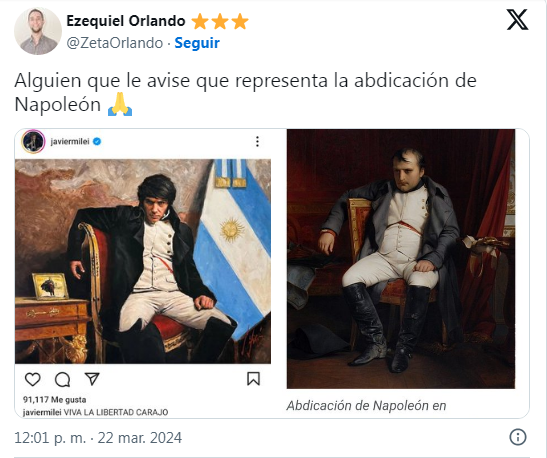Click the praying hands emoji
This screenshot has width=547, height=458.
coord(120,104)
